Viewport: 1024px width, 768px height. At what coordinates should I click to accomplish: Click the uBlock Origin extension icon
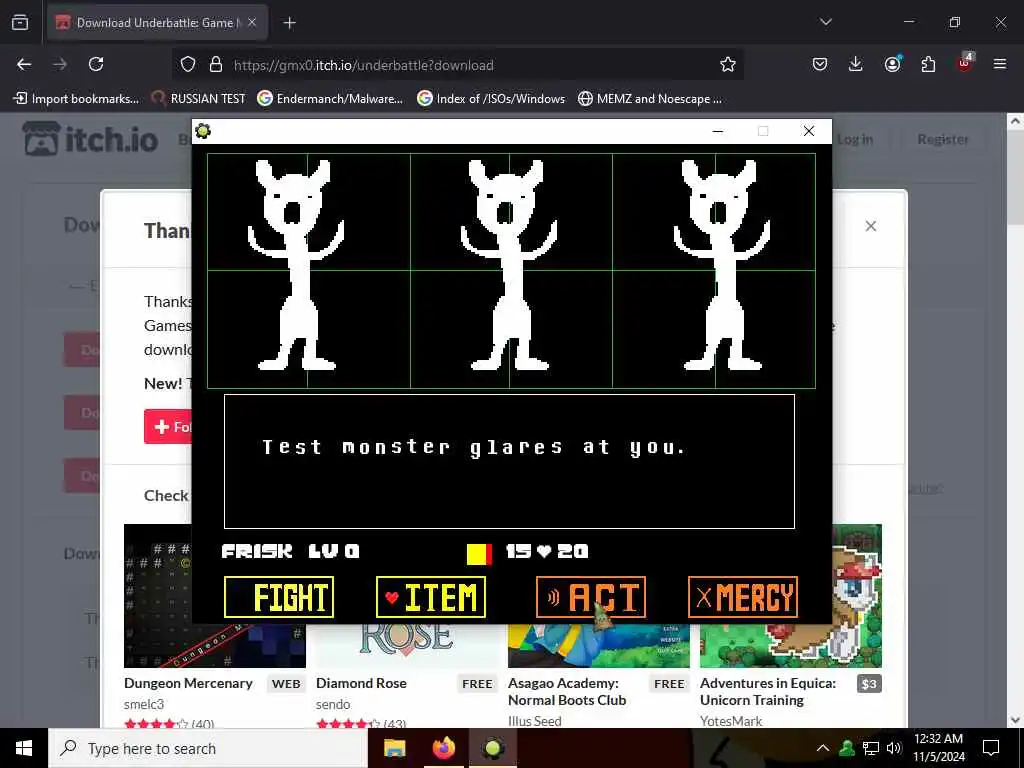965,63
